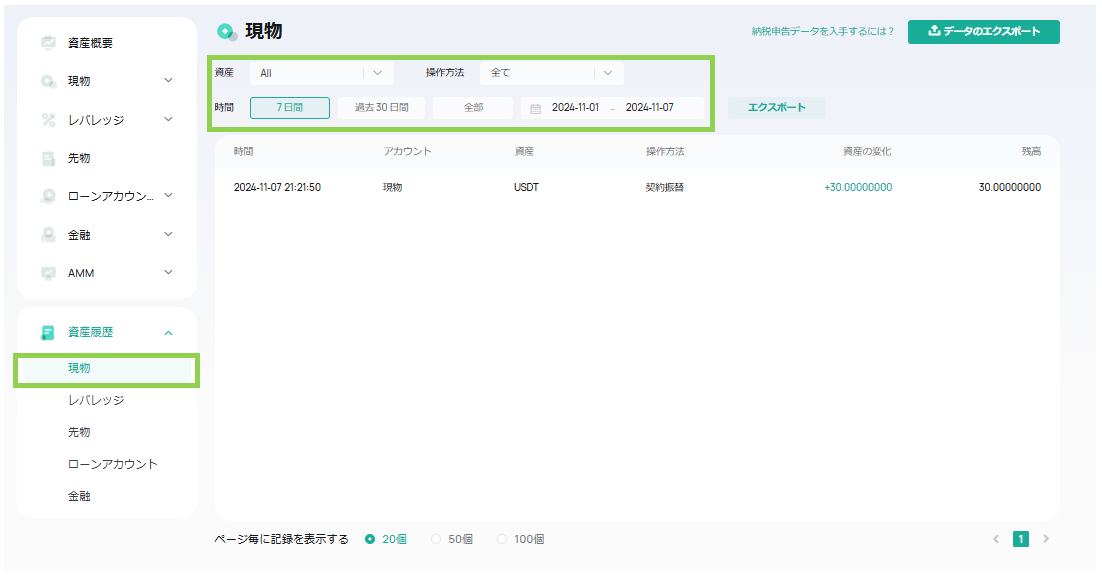This screenshot has height=575, width=1102.
Task: Click the ローンアカウント sidebar icon
Action: (x=48, y=196)
